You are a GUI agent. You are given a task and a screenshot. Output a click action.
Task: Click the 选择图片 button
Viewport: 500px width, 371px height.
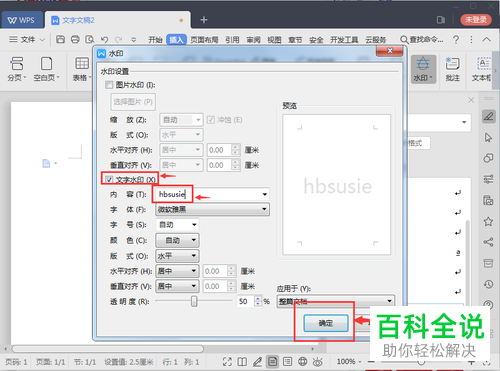(x=133, y=101)
